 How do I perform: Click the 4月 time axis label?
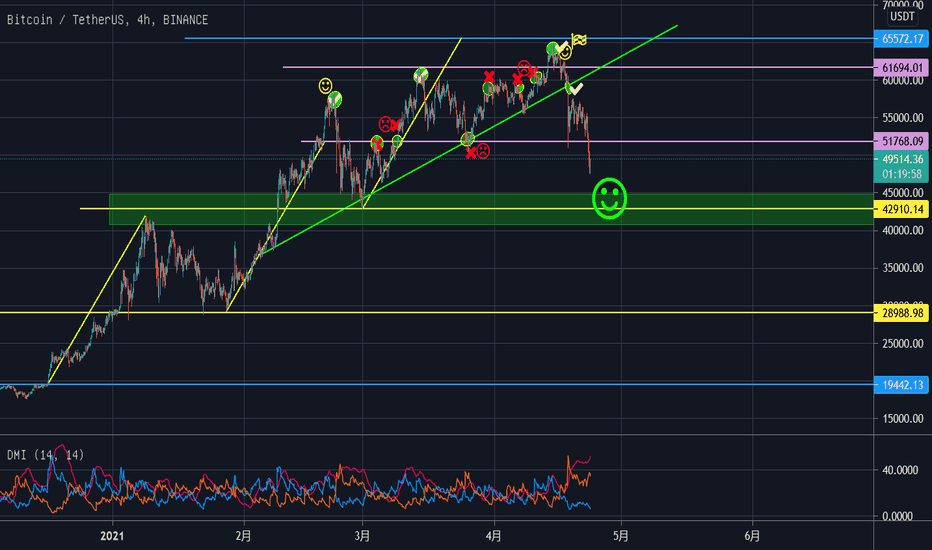pyautogui.click(x=493, y=536)
